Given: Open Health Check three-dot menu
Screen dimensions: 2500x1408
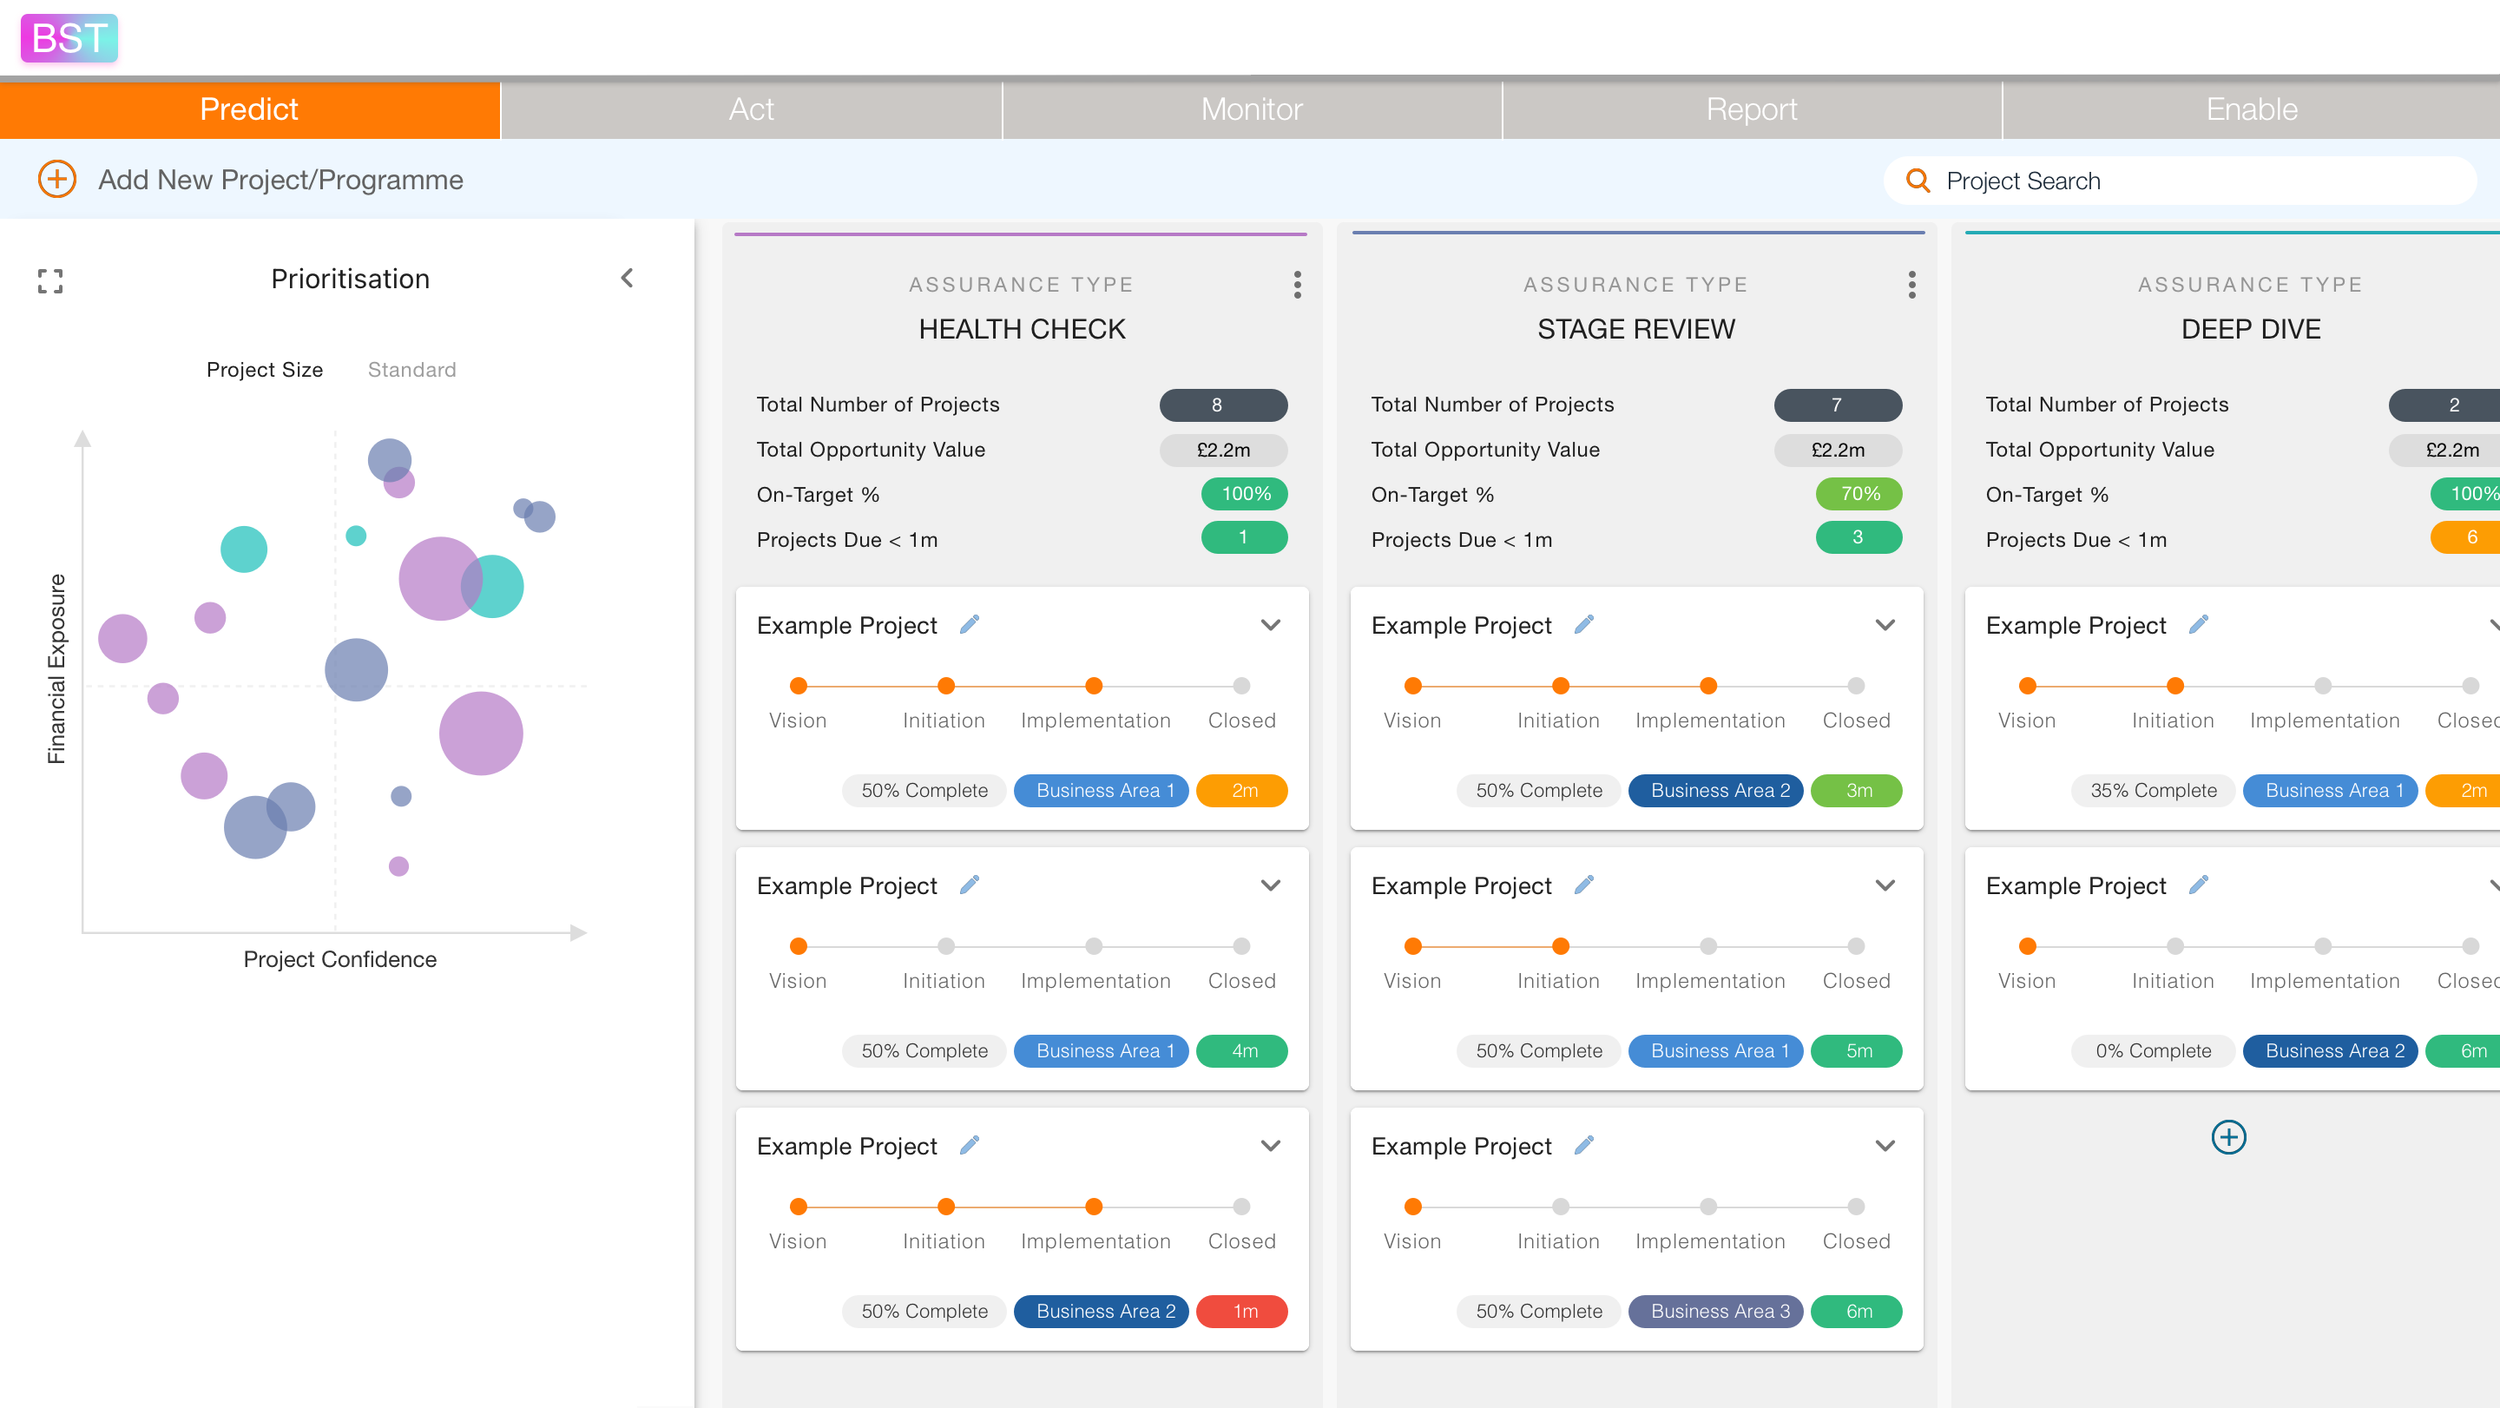Looking at the screenshot, I should [1297, 285].
